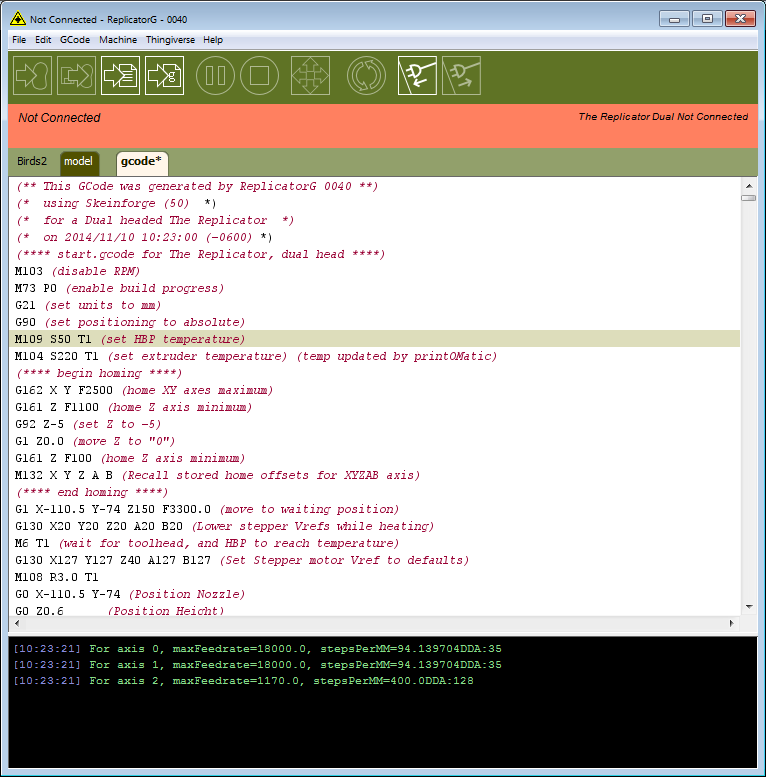Screen dimensions: 766x777
Task: Click the 'for a Dual headed The Replicator' comment
Action: pos(155,220)
